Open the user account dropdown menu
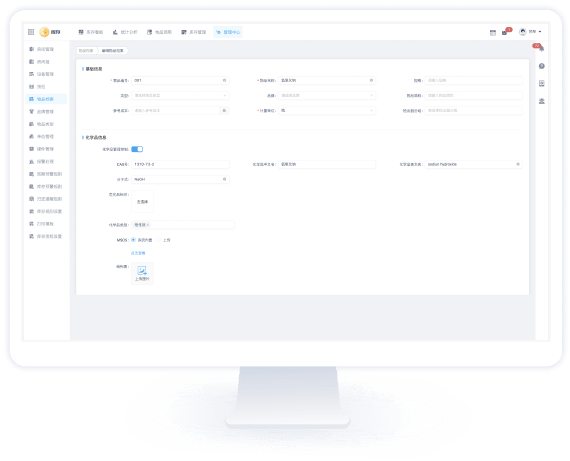570x461 pixels. click(530, 32)
